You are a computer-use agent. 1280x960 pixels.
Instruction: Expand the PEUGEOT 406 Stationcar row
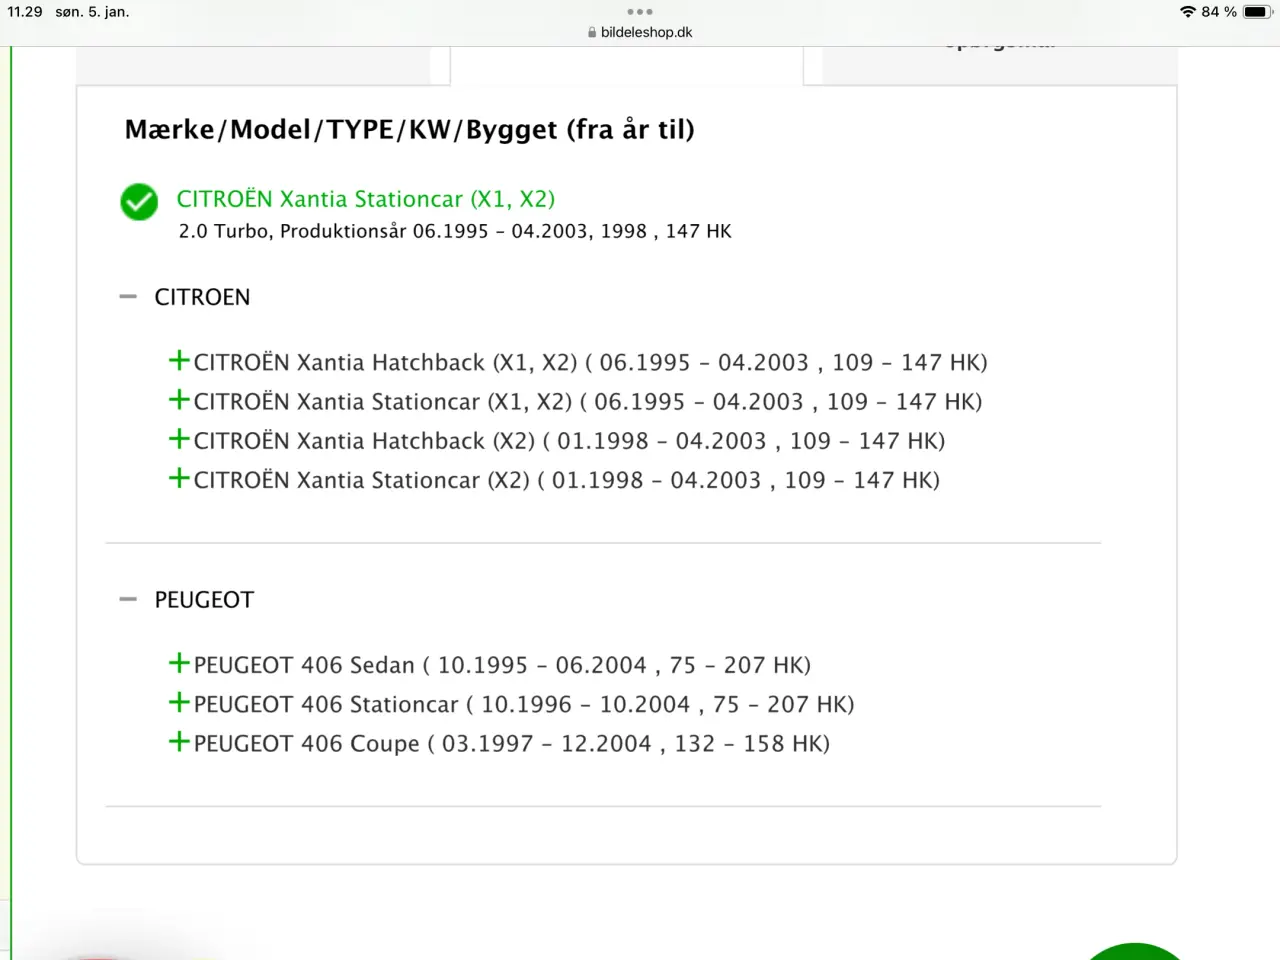(179, 702)
